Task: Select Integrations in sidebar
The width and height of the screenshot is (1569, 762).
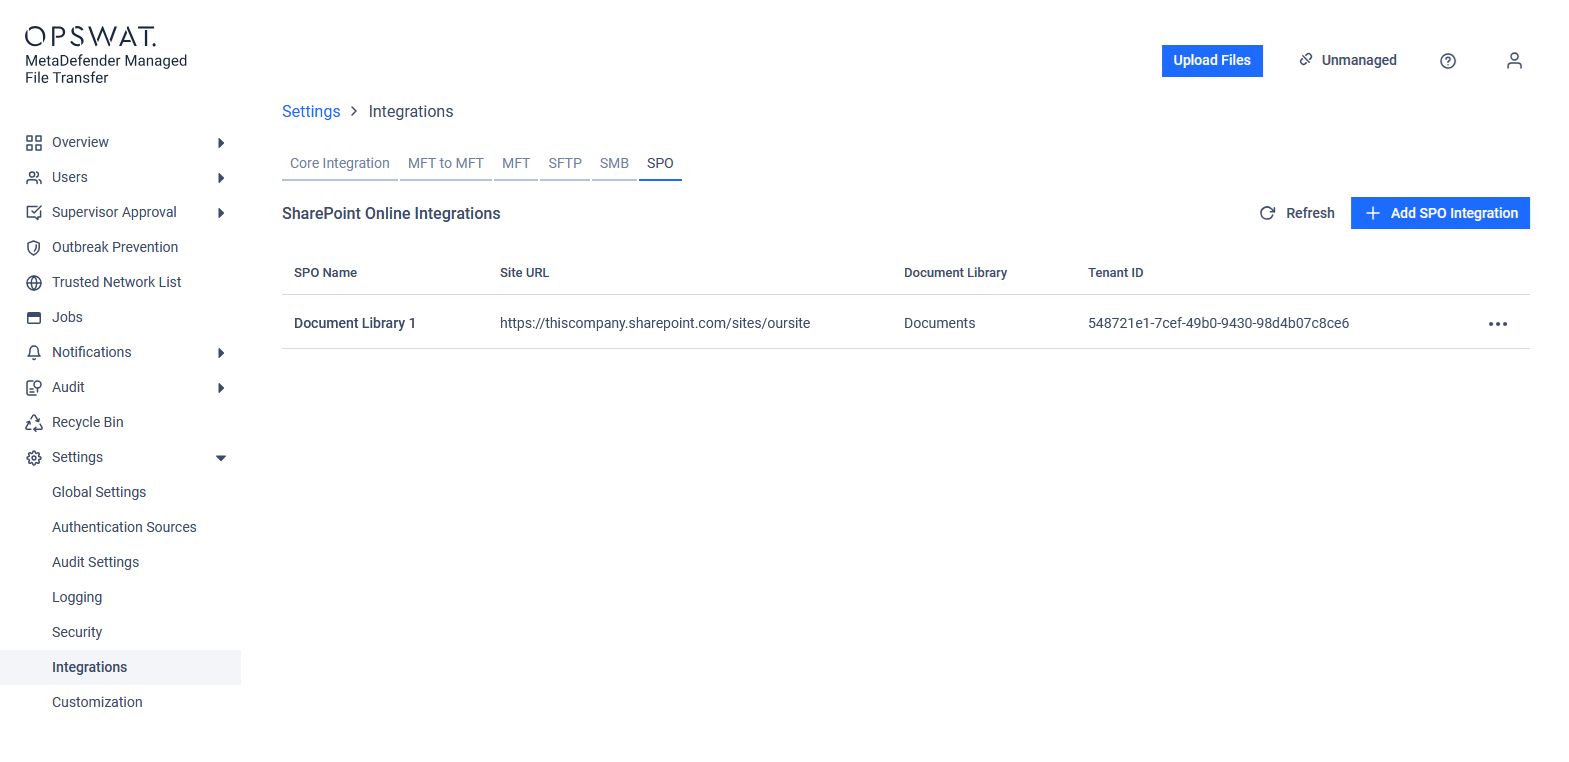Action: [120, 667]
